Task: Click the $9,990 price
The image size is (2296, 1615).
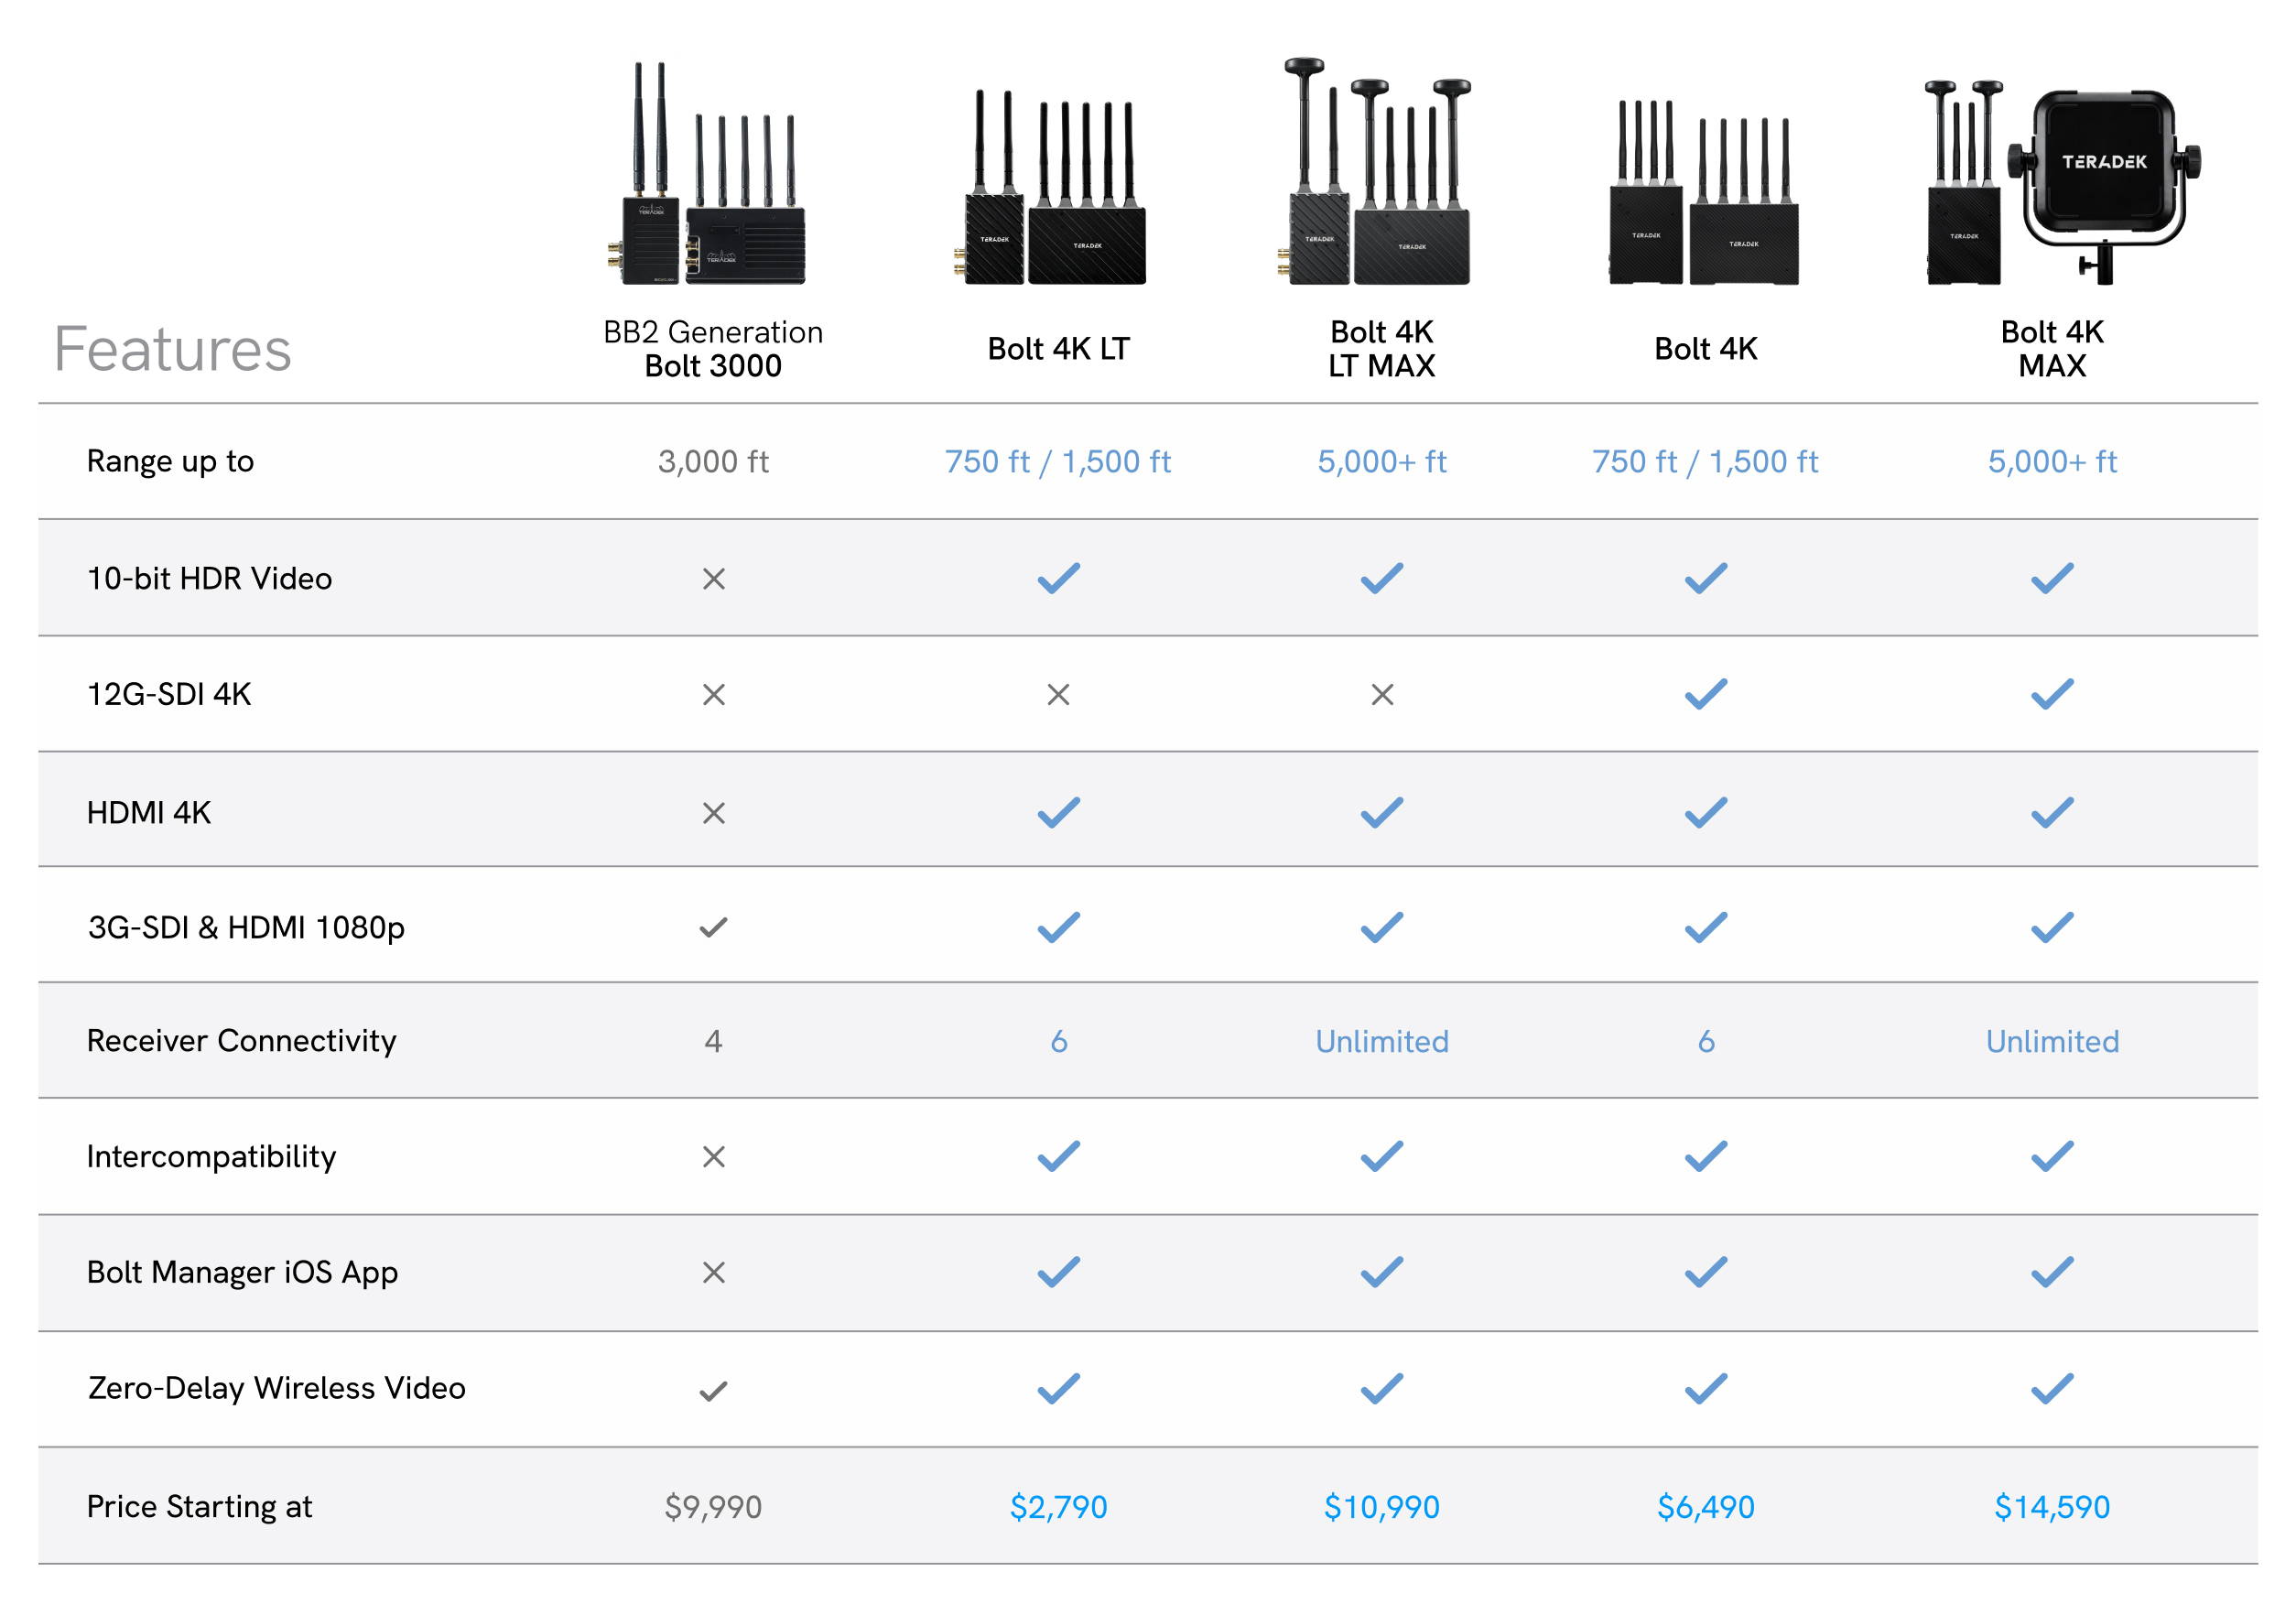Action: 713,1507
